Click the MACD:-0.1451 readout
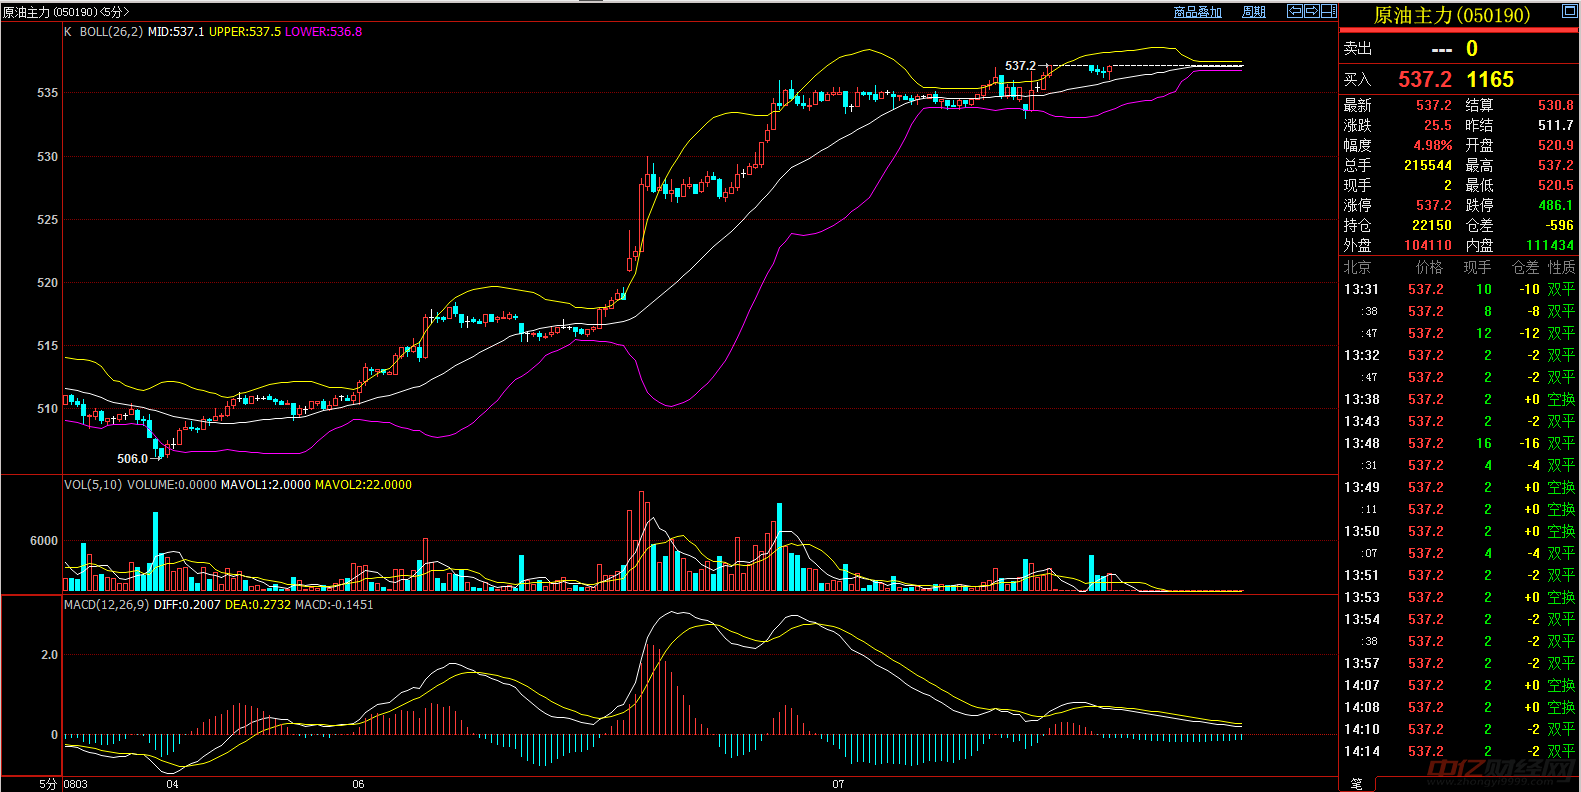This screenshot has width=1581, height=792. [x=334, y=605]
